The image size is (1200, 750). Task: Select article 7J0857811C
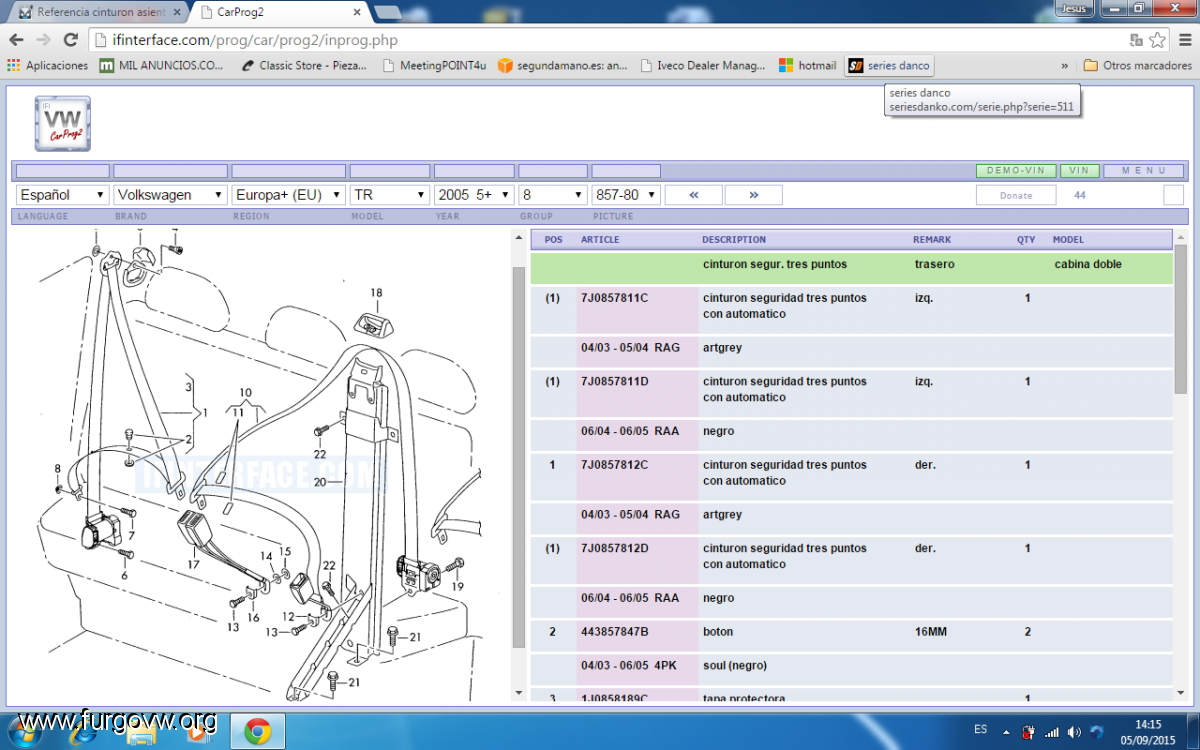click(615, 298)
